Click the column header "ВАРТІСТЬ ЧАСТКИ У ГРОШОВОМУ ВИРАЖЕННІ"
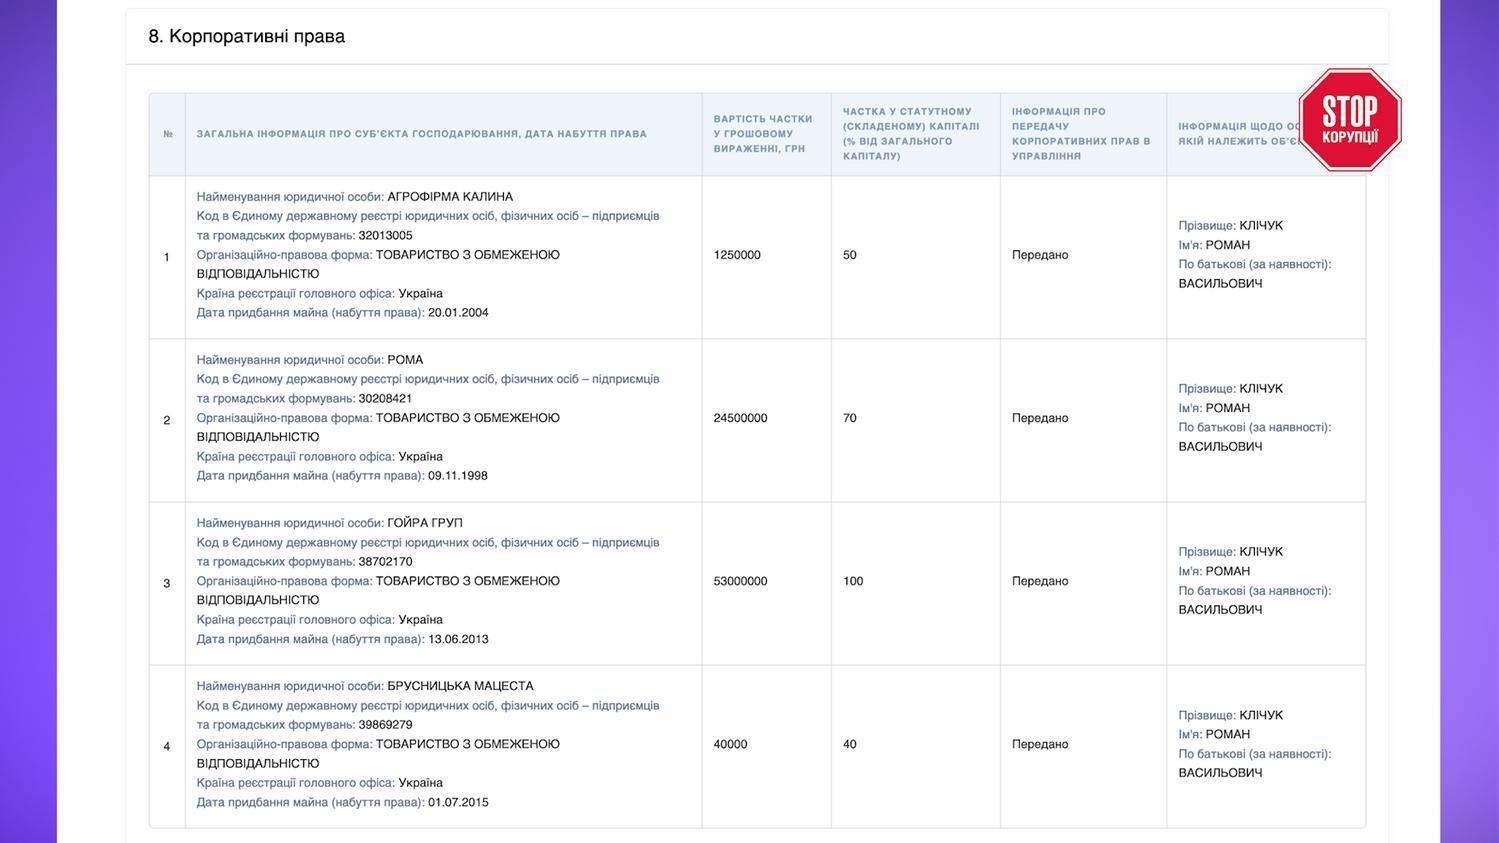The height and width of the screenshot is (843, 1499). coord(762,130)
